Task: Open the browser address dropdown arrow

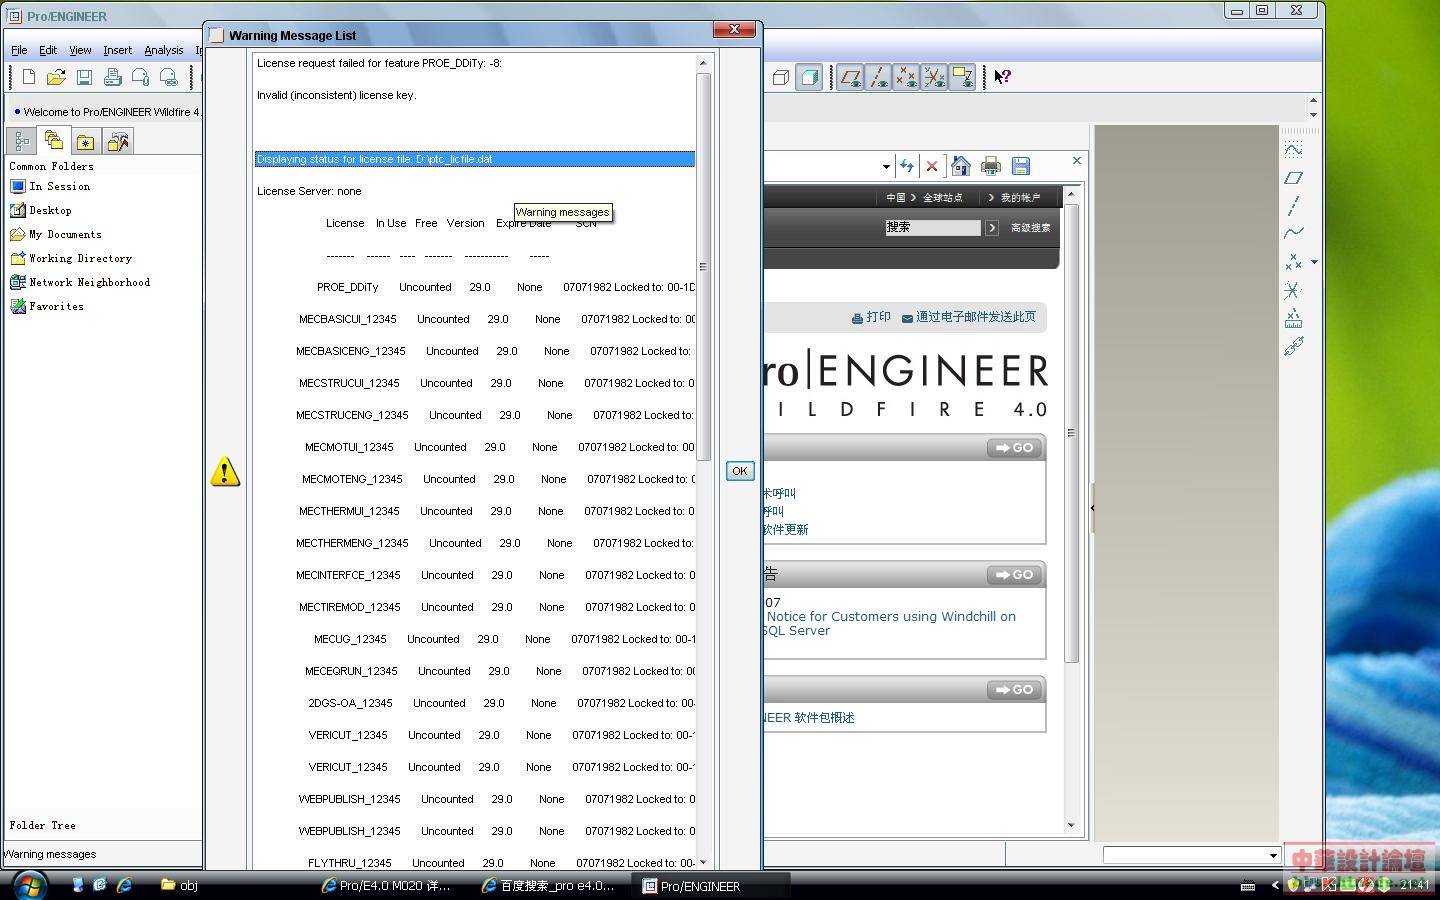Action: click(x=886, y=167)
